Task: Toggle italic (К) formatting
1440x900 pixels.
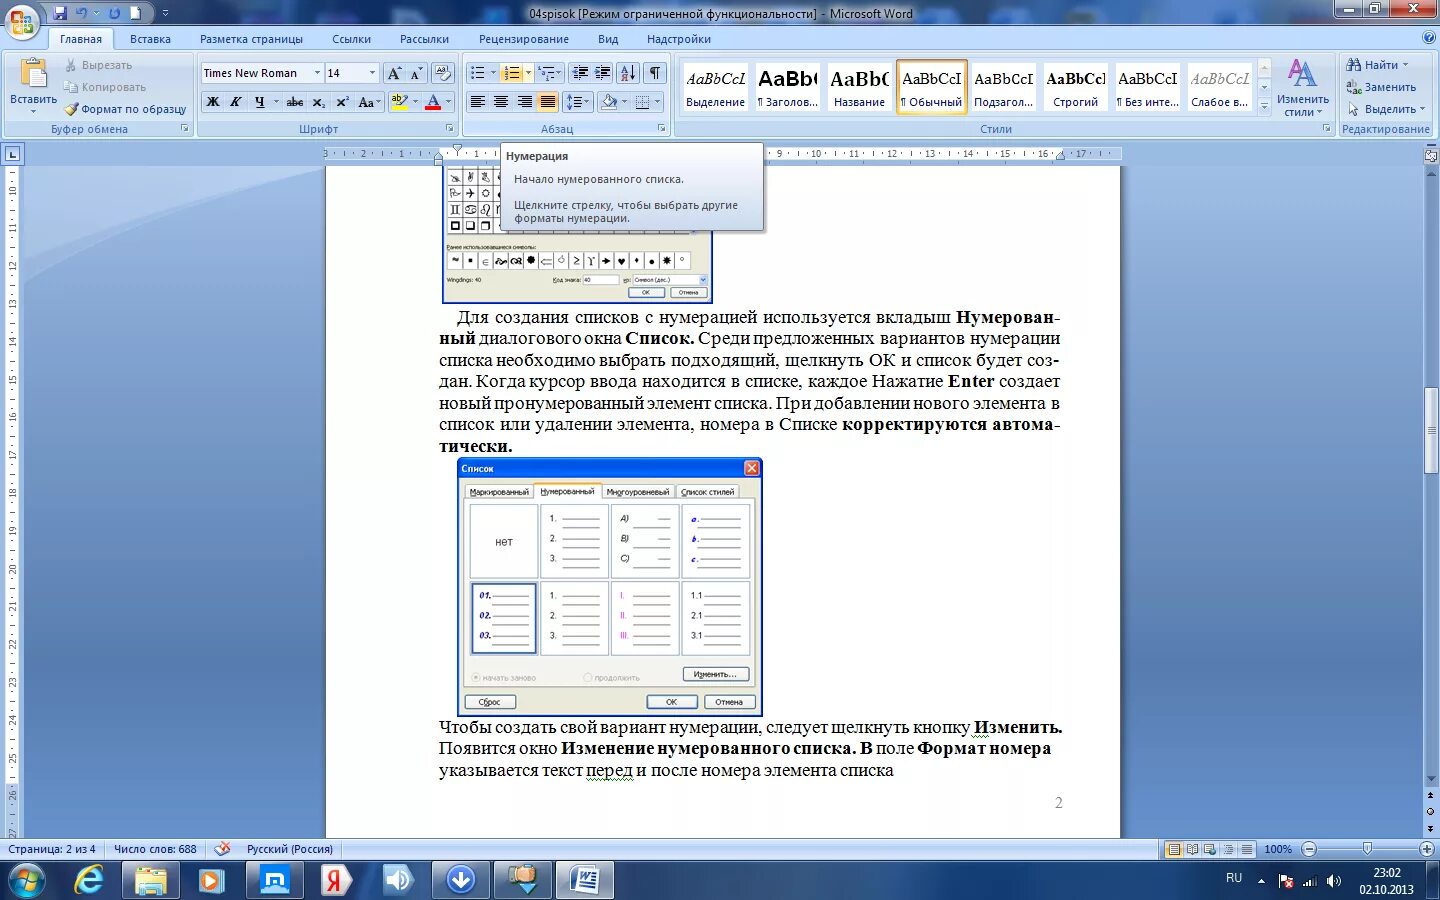Action: [236, 102]
